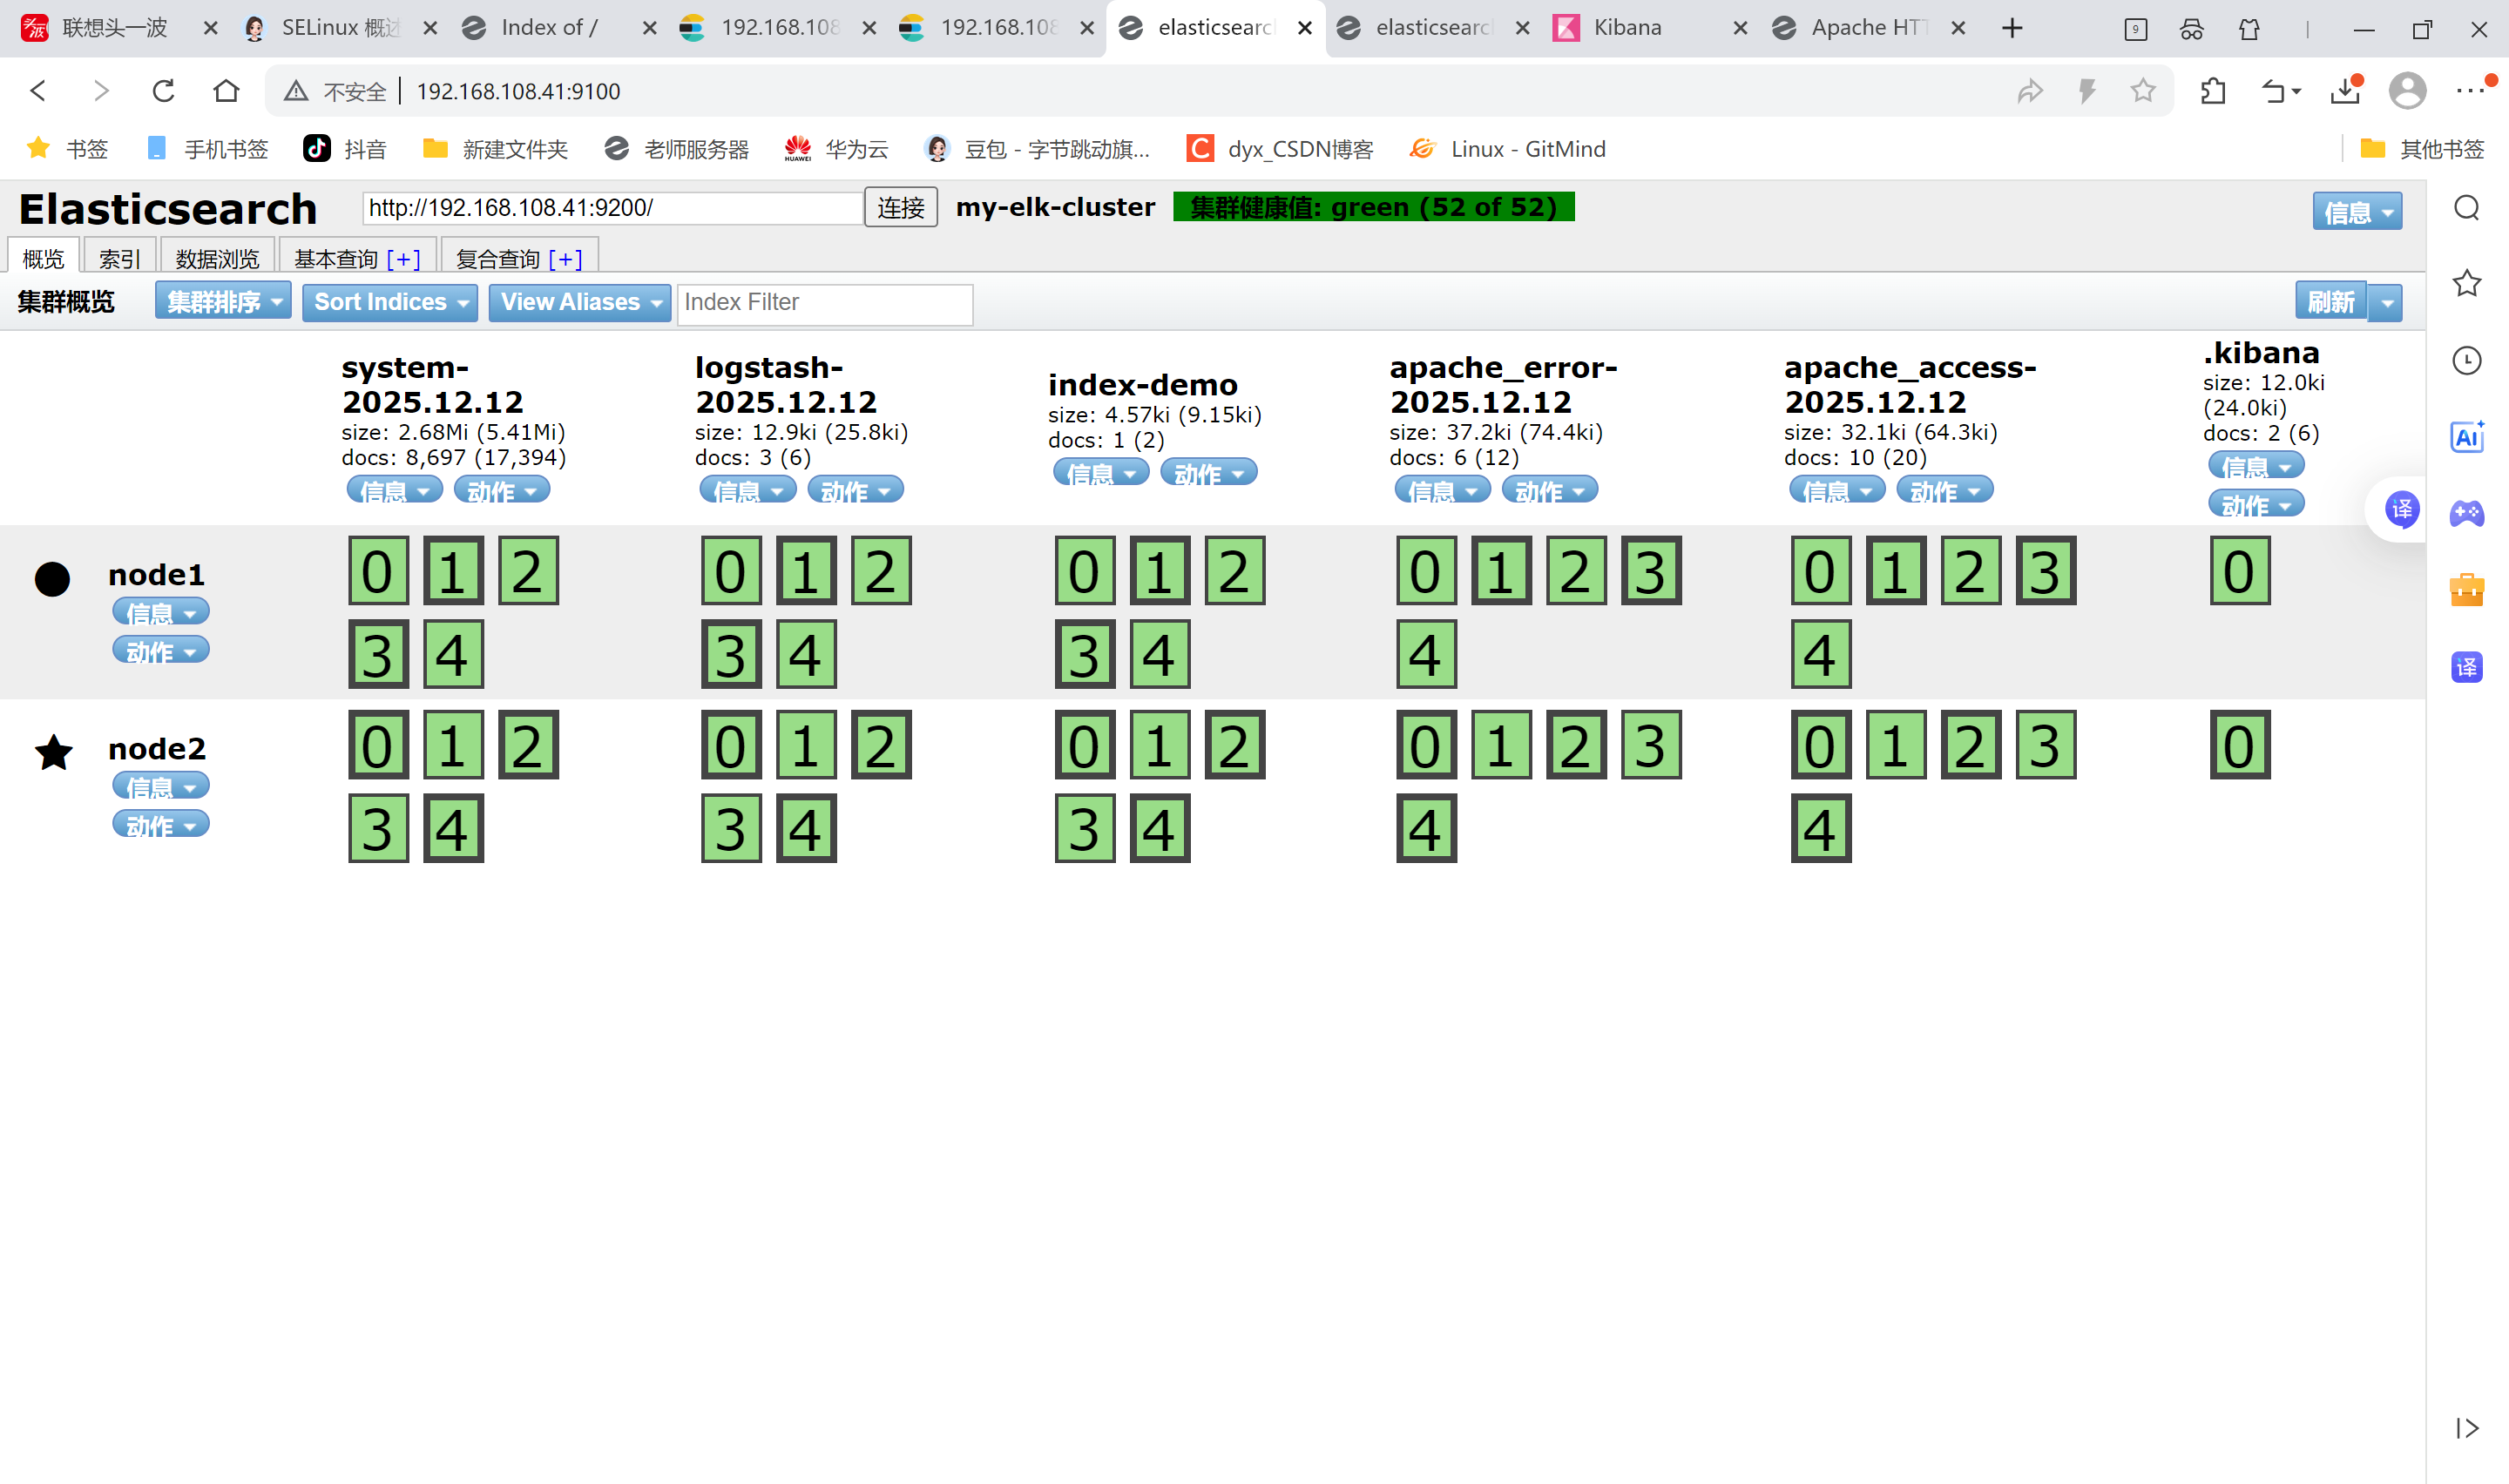2509x1484 pixels.
Task: Click the sidebar history clock icon
Action: 2466,360
